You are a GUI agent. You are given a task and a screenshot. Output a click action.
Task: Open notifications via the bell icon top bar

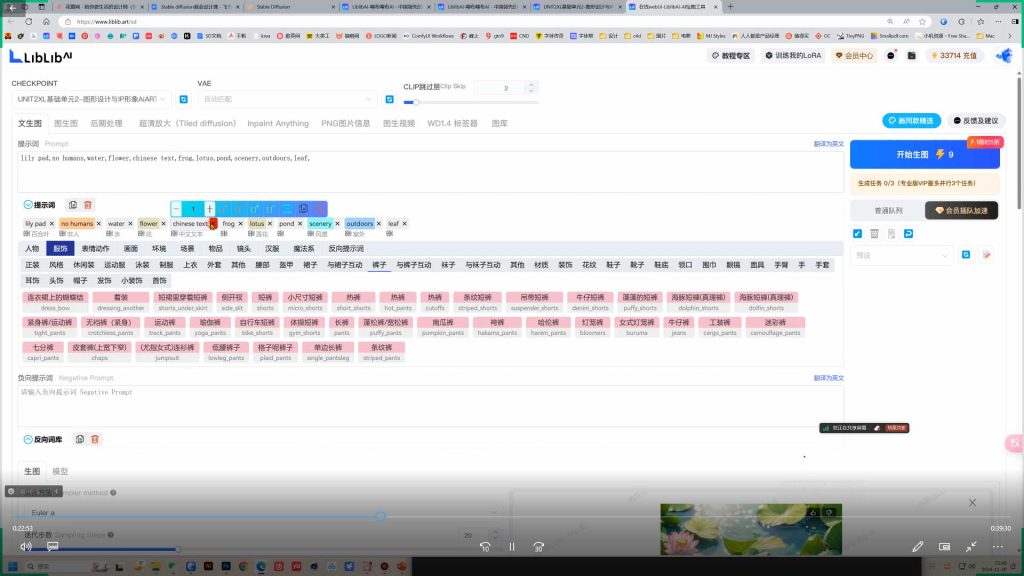tap(890, 55)
